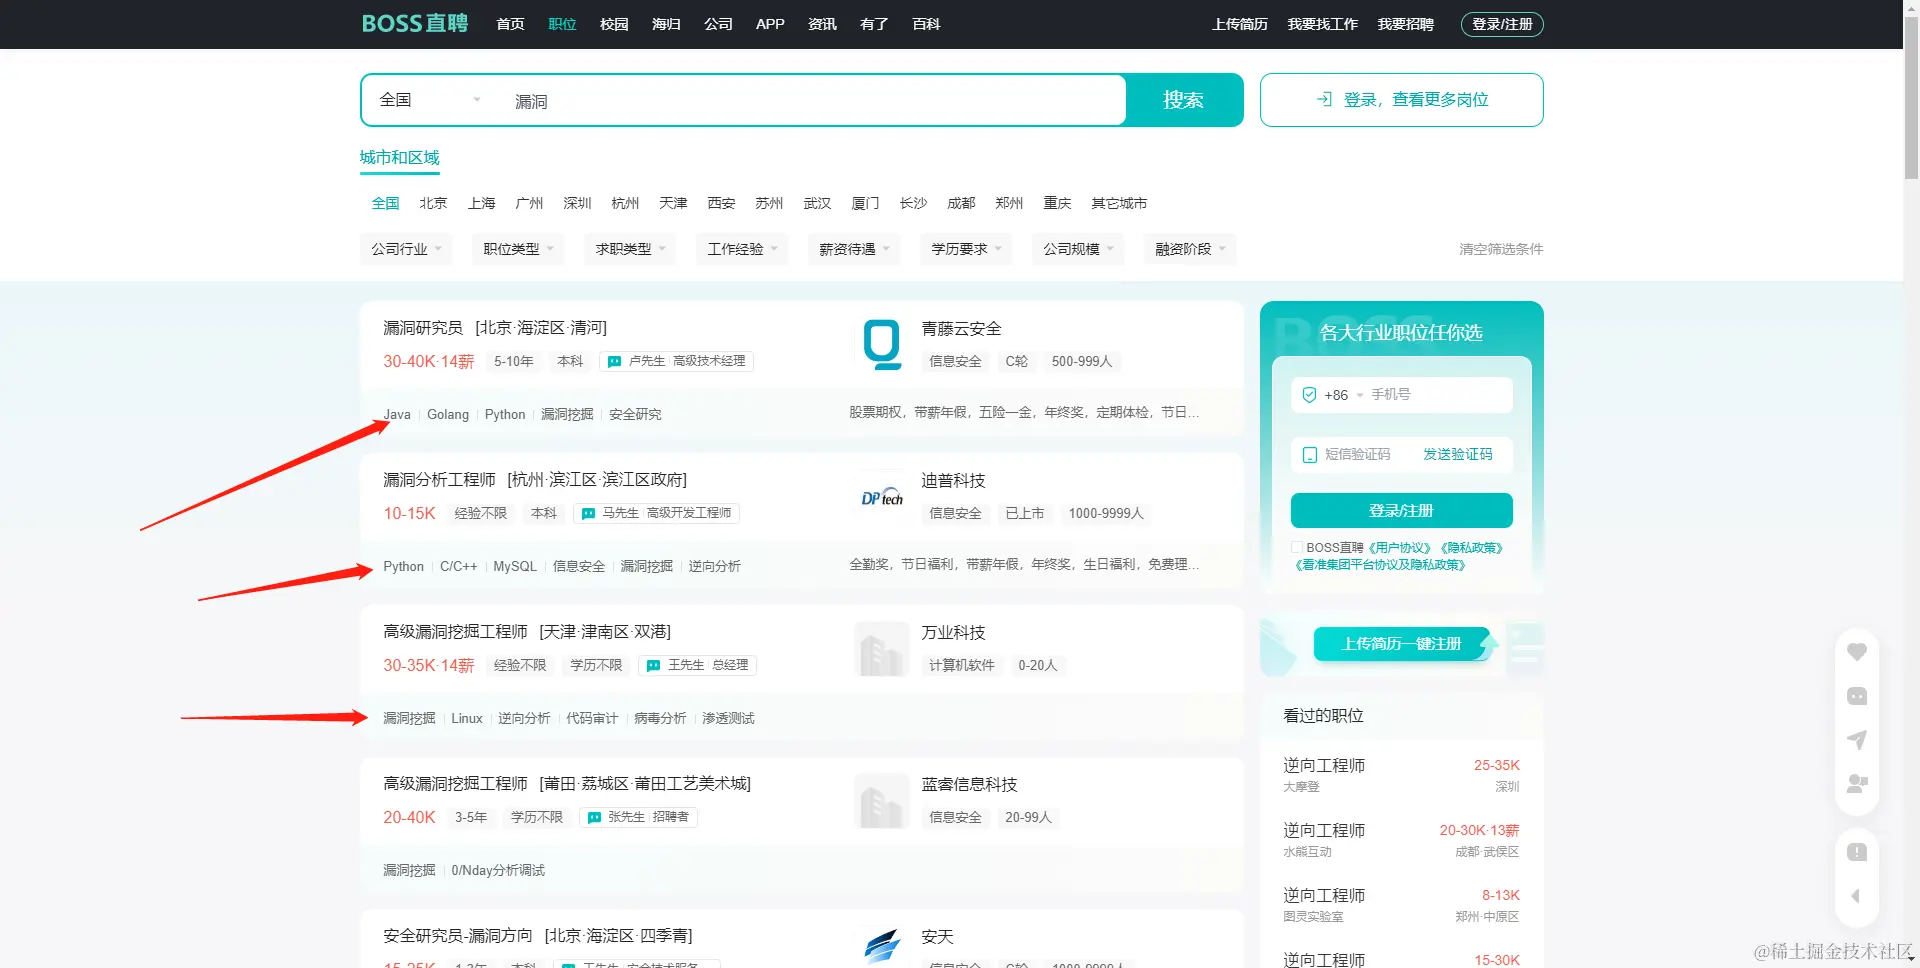Click the chat icon beside 张先生
This screenshot has width=1920, height=968.
[x=594, y=818]
